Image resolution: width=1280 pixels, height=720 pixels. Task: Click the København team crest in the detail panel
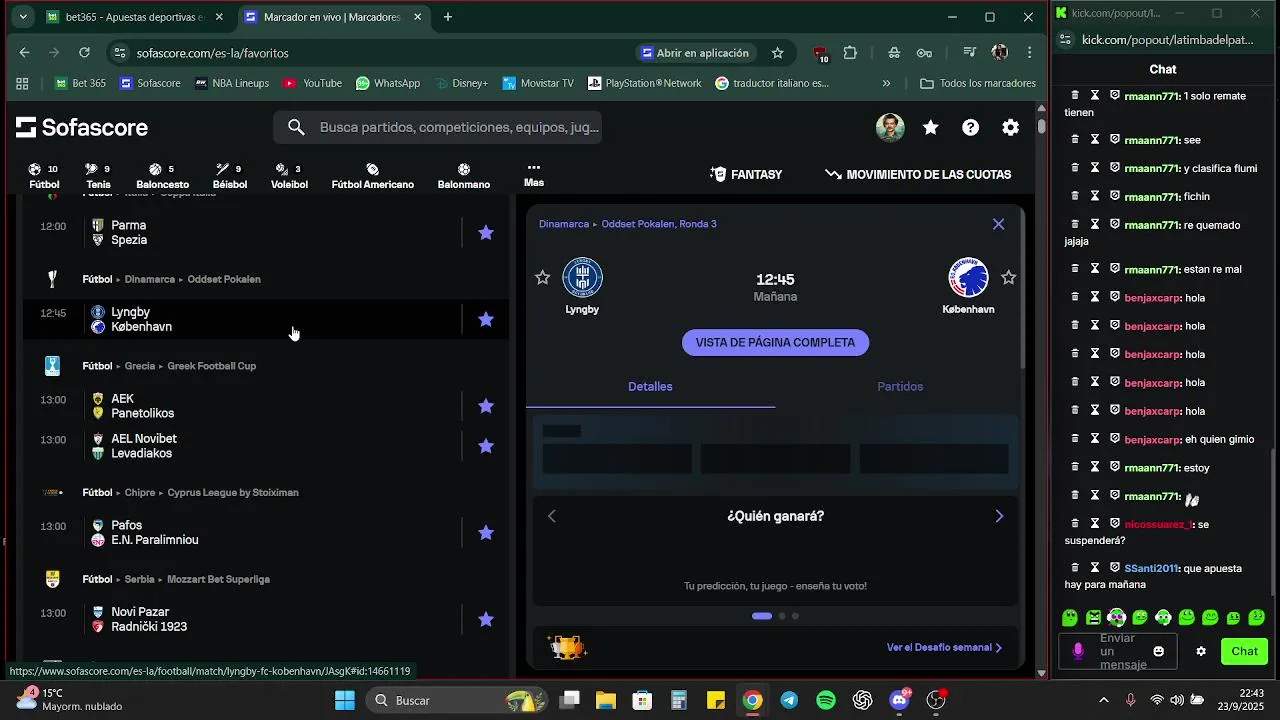click(968, 278)
